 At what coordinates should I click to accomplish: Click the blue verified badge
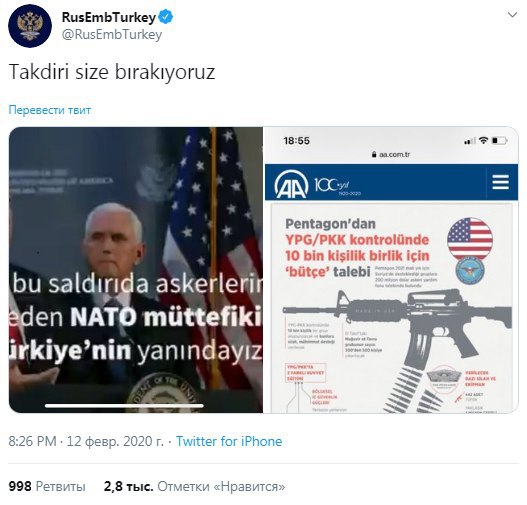point(166,17)
